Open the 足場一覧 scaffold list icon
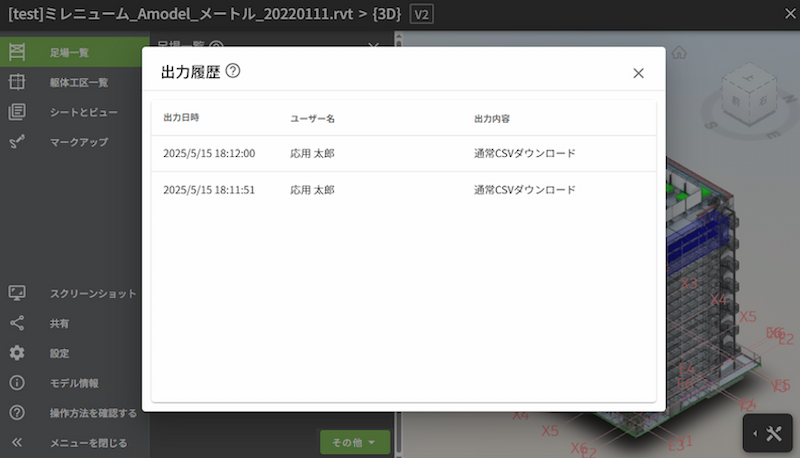Image resolution: width=800 pixels, height=458 pixels. 17,53
